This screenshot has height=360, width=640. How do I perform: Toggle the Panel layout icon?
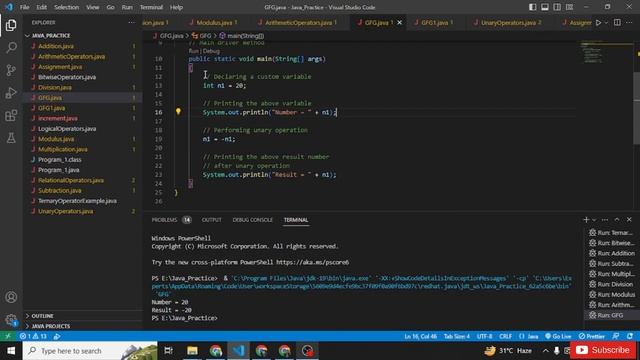[545, 7]
